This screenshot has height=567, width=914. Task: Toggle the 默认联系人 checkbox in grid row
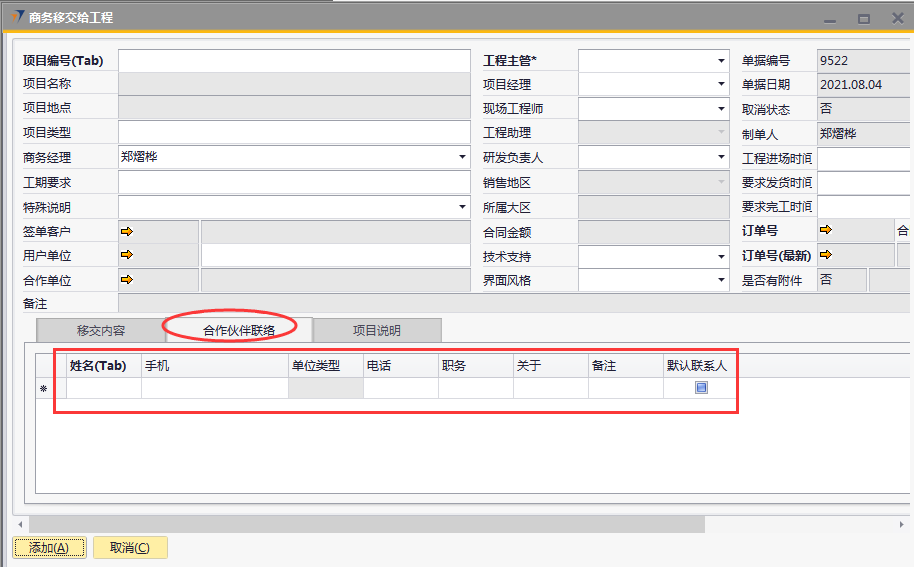click(x=701, y=388)
